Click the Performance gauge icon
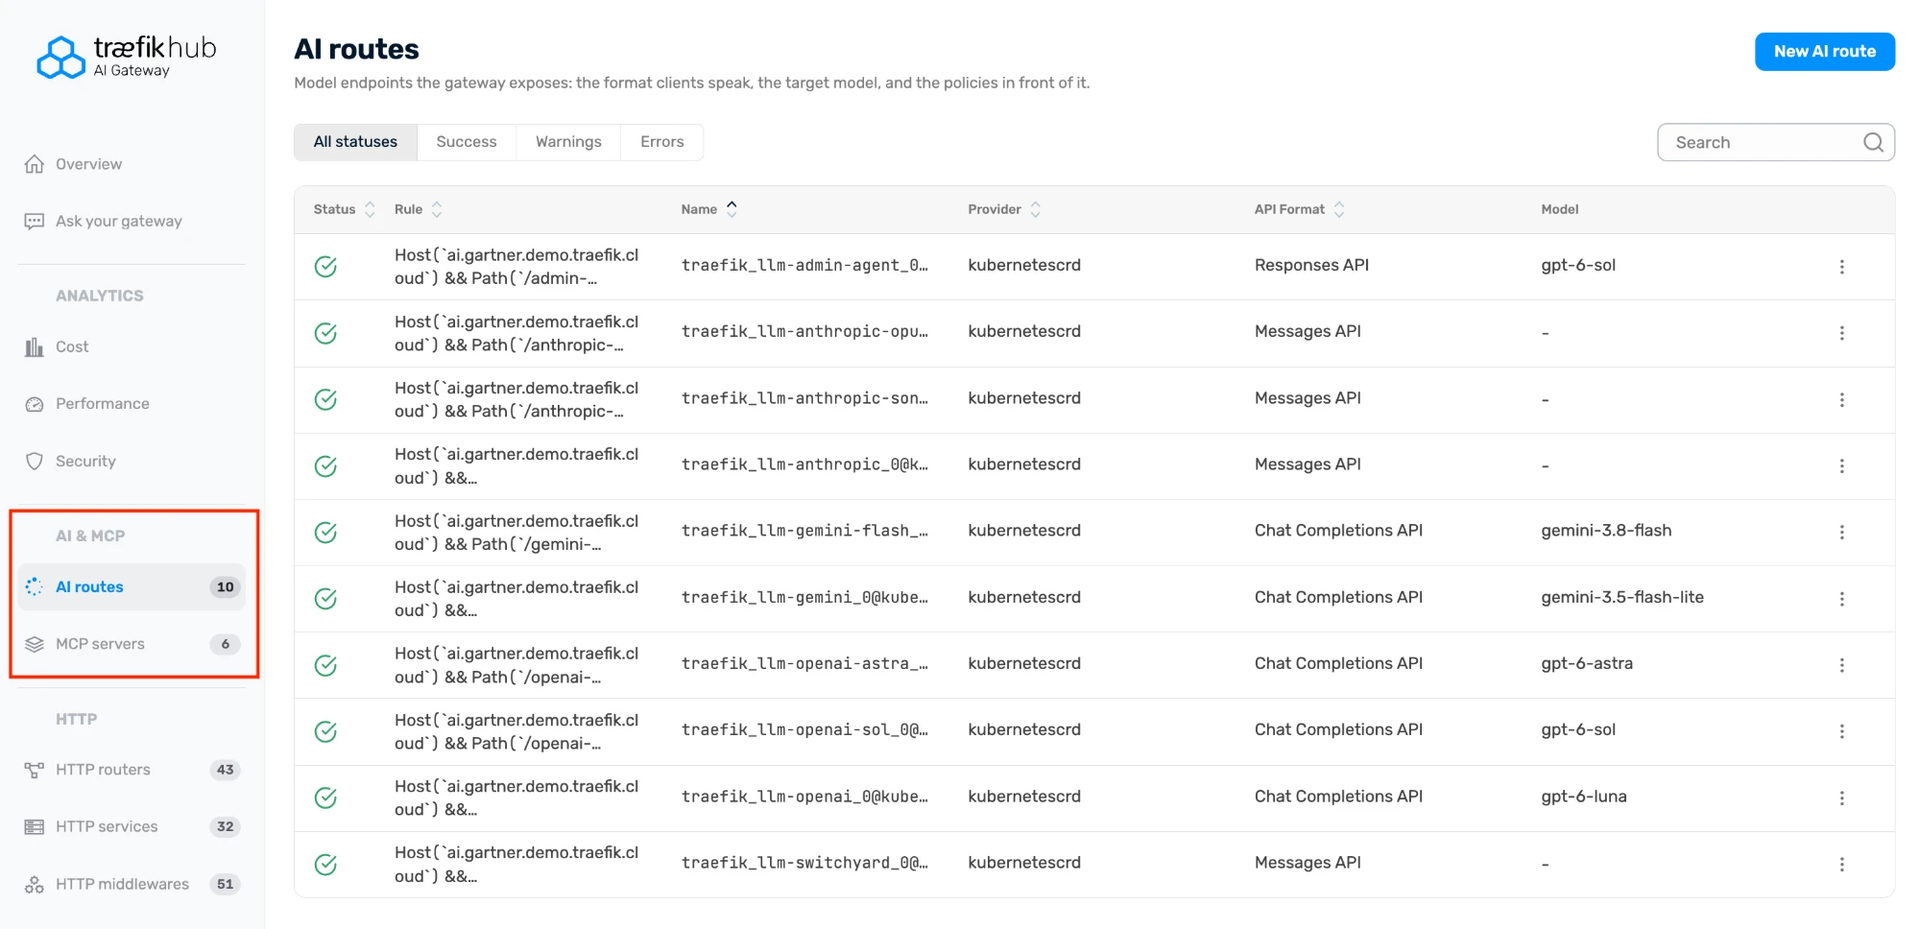The height and width of the screenshot is (929, 1920). [35, 404]
